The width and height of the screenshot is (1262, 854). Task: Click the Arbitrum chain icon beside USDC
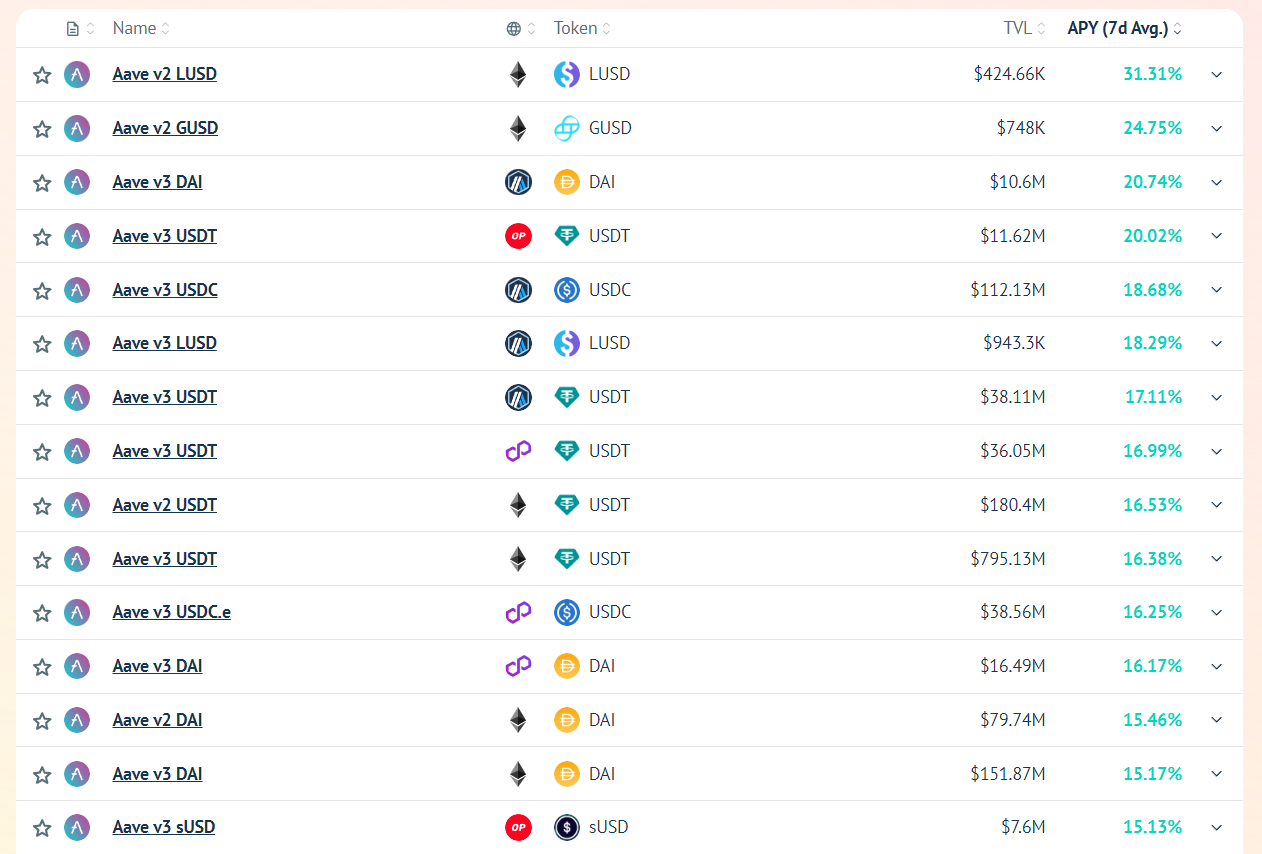[518, 290]
